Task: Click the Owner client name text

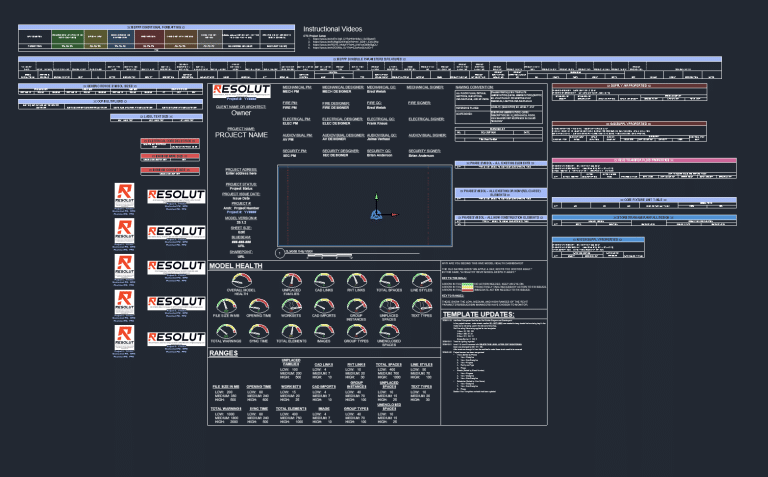Action: (x=241, y=113)
